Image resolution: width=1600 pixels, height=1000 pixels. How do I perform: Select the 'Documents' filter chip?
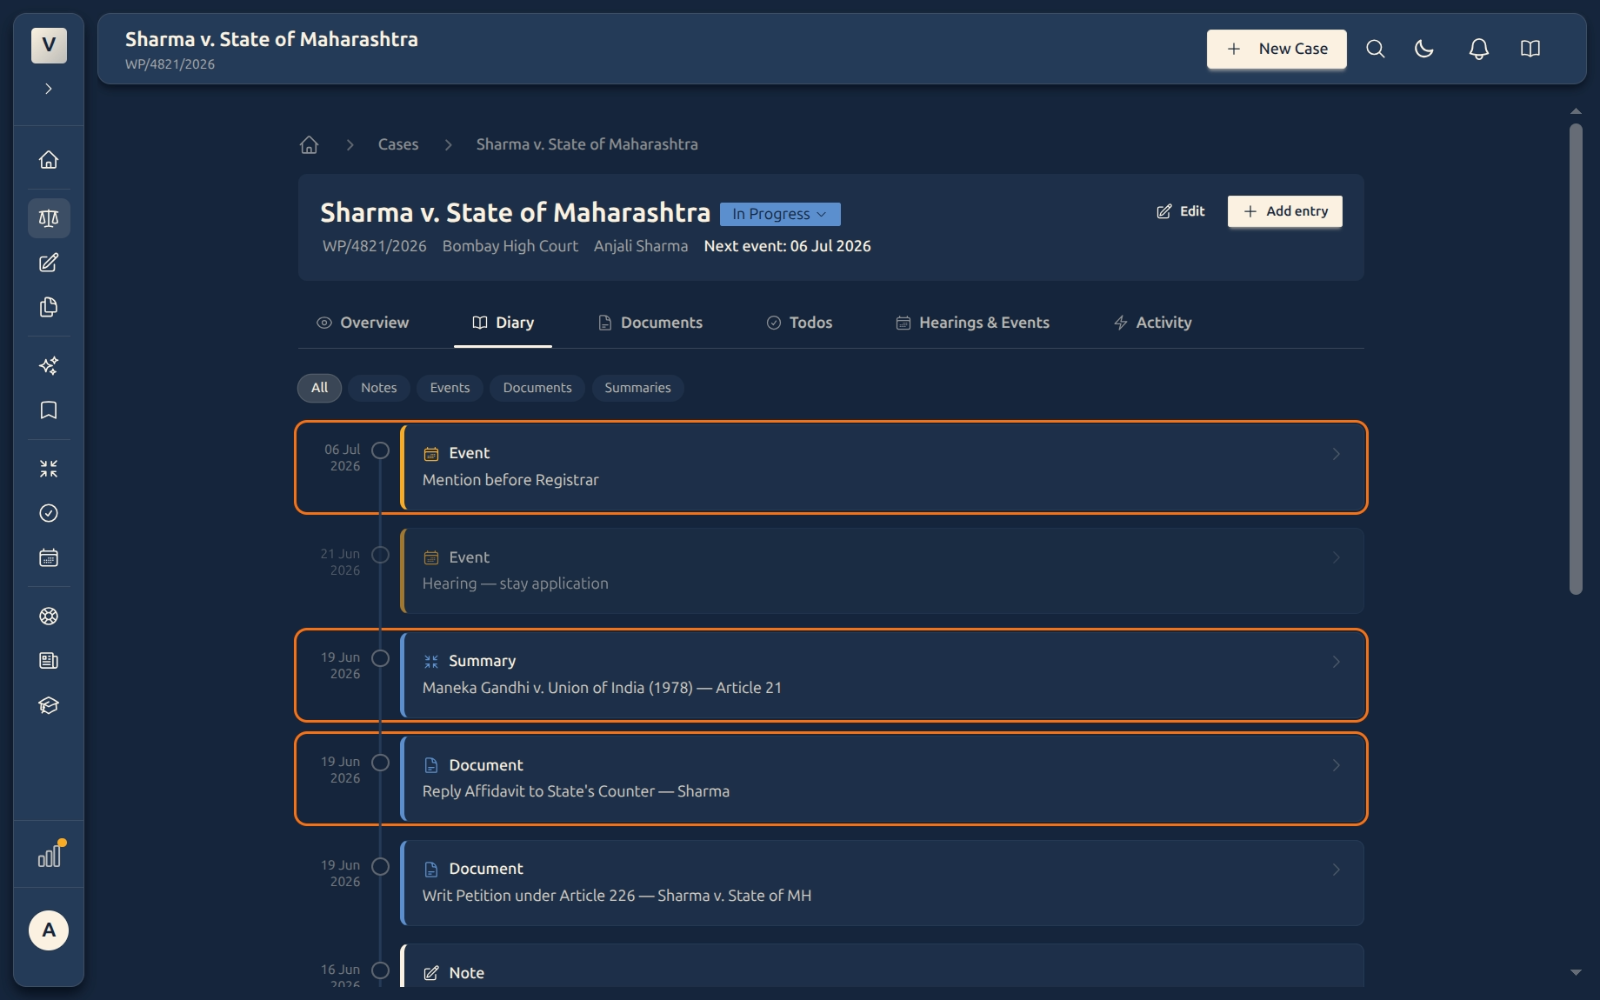(537, 388)
